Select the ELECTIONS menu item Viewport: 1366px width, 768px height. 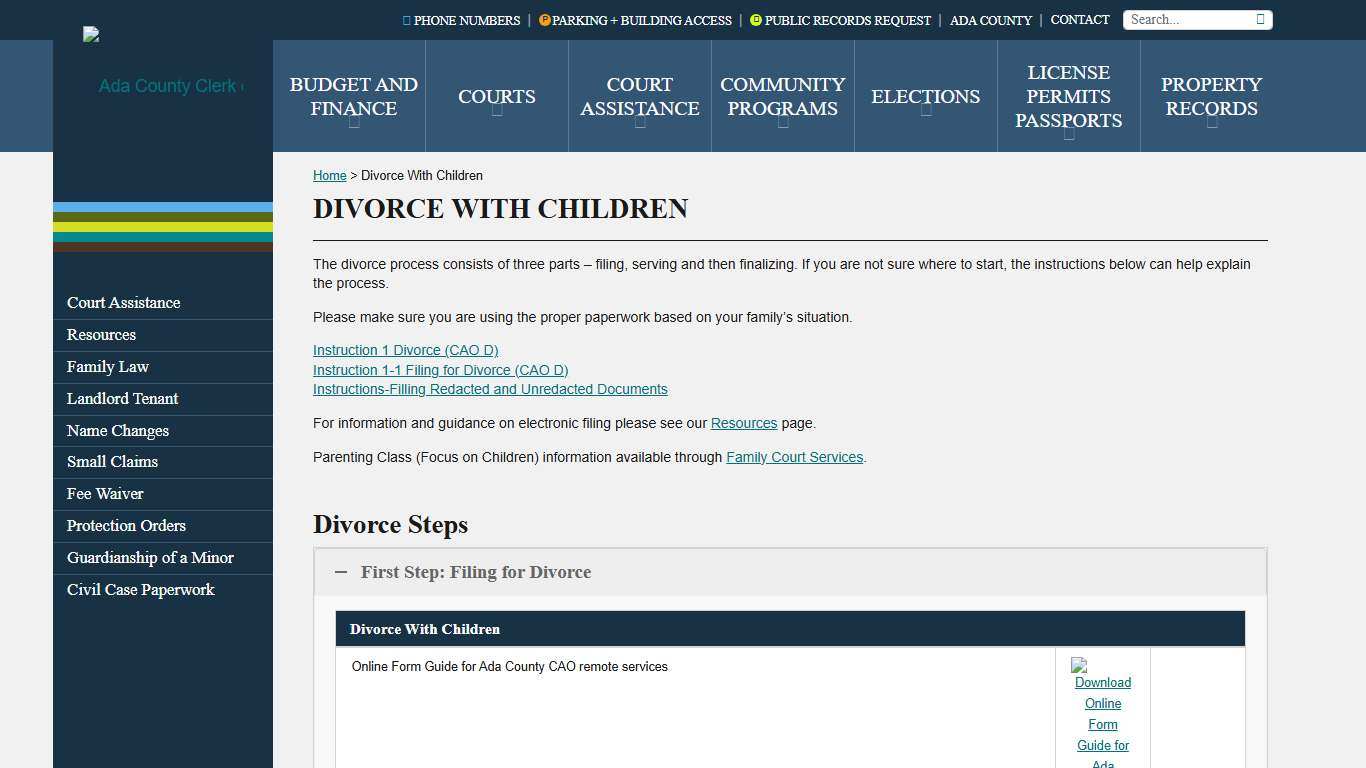pos(925,96)
